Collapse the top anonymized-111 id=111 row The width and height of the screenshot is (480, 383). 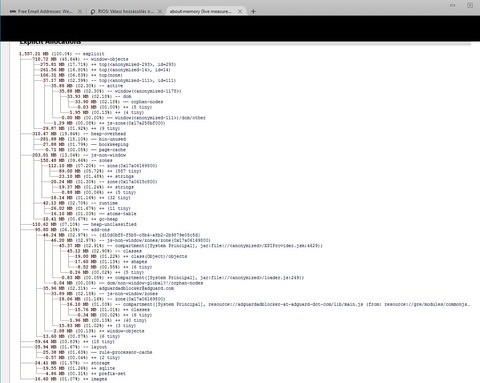coord(109,80)
